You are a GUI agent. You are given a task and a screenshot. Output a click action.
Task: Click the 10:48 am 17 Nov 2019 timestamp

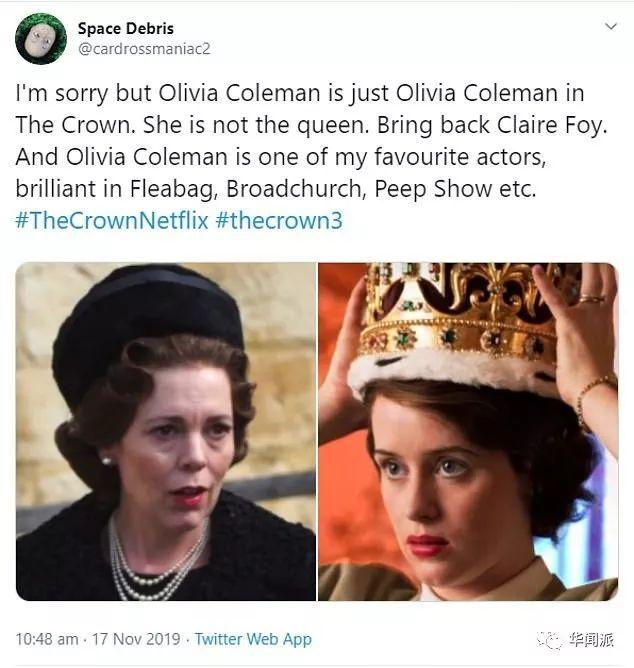click(97, 639)
